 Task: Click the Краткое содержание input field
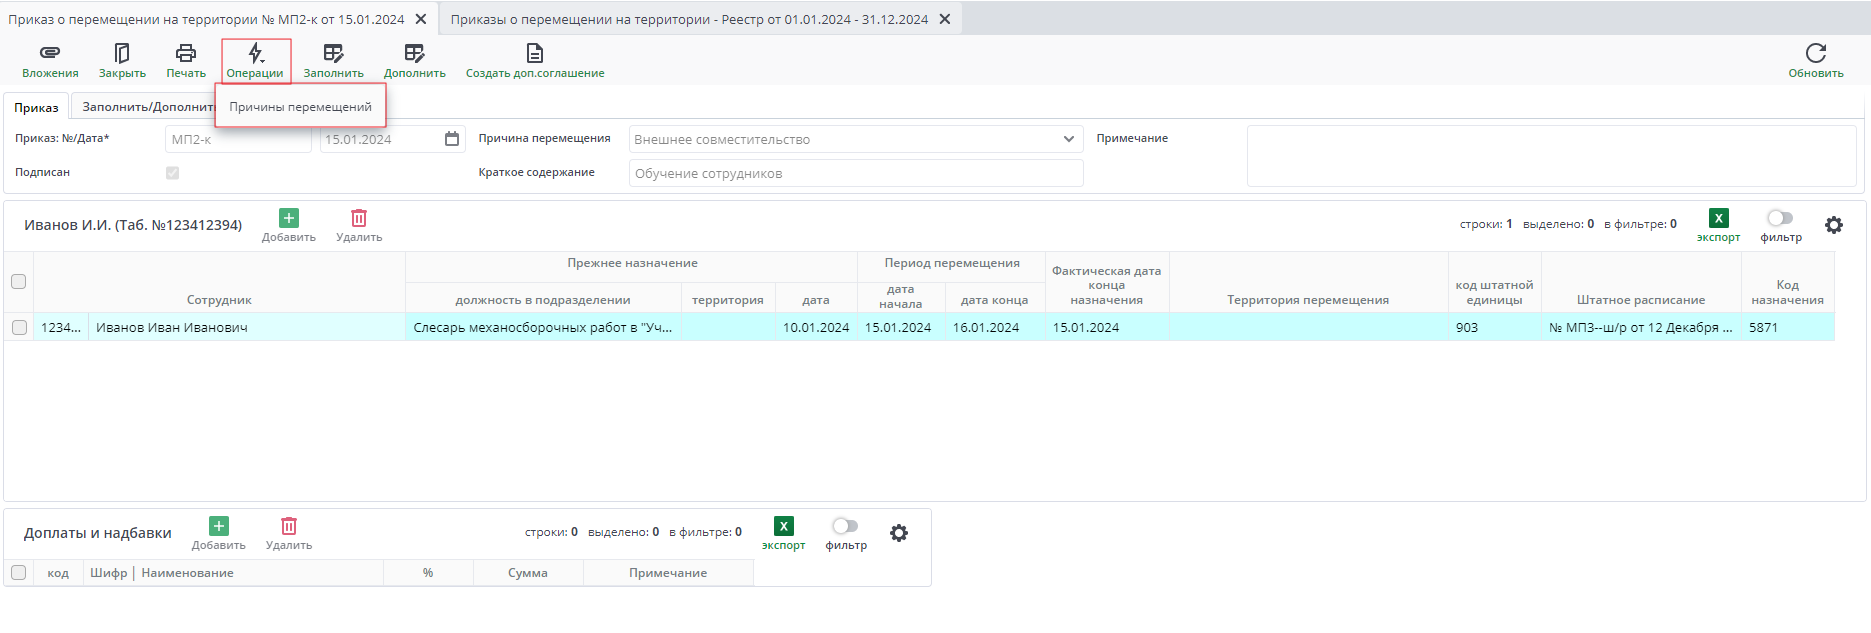click(855, 173)
